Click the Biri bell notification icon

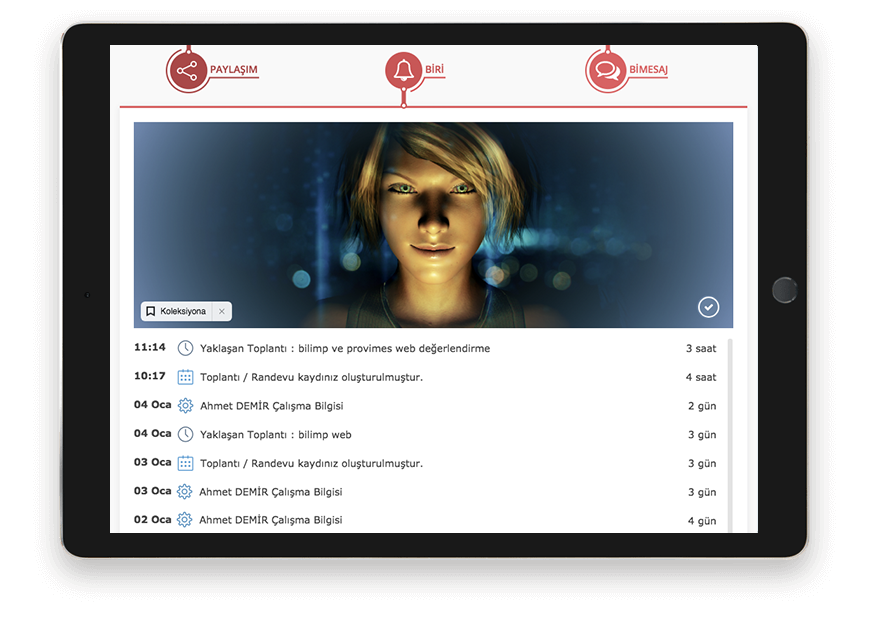(403, 71)
